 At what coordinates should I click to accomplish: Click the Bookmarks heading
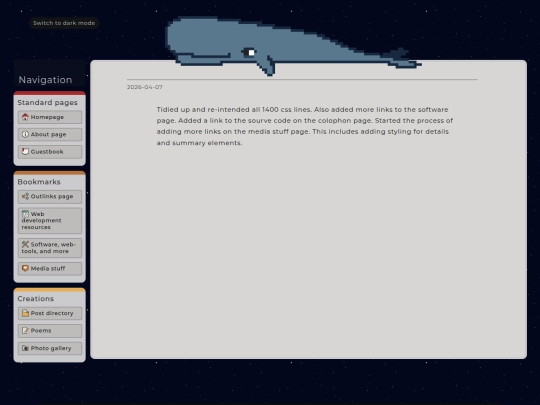39,182
